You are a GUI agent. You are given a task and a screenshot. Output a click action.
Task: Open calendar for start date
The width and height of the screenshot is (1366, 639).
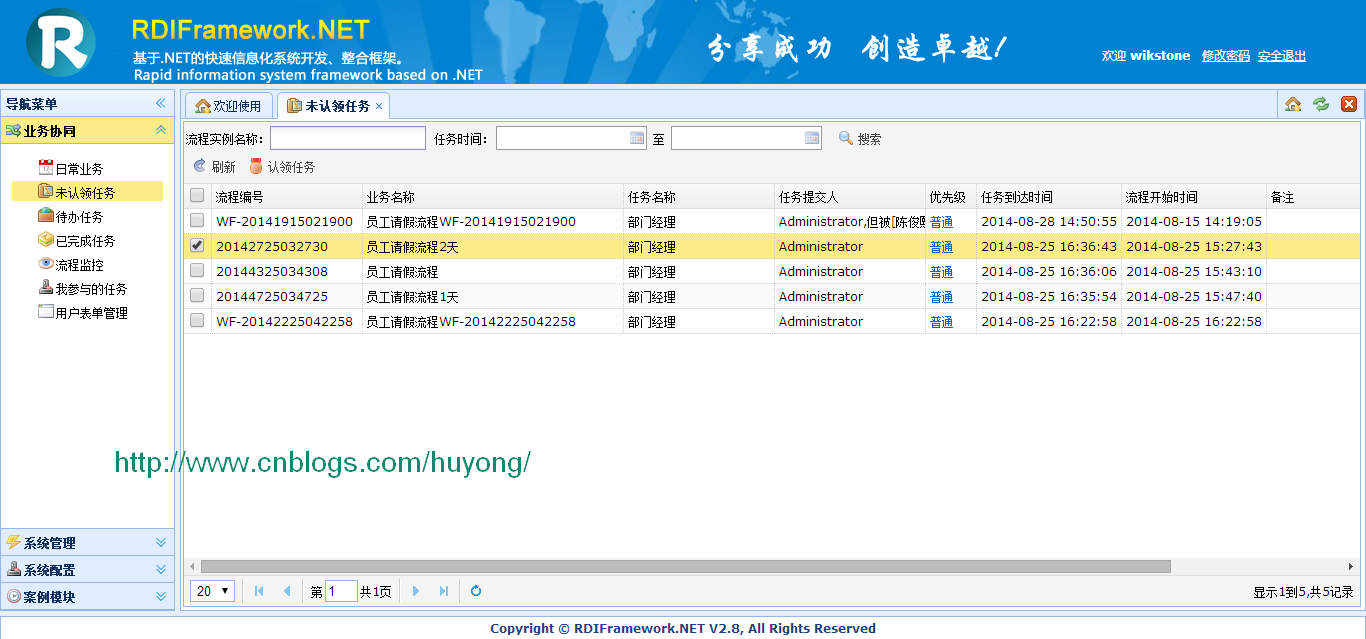(x=637, y=138)
